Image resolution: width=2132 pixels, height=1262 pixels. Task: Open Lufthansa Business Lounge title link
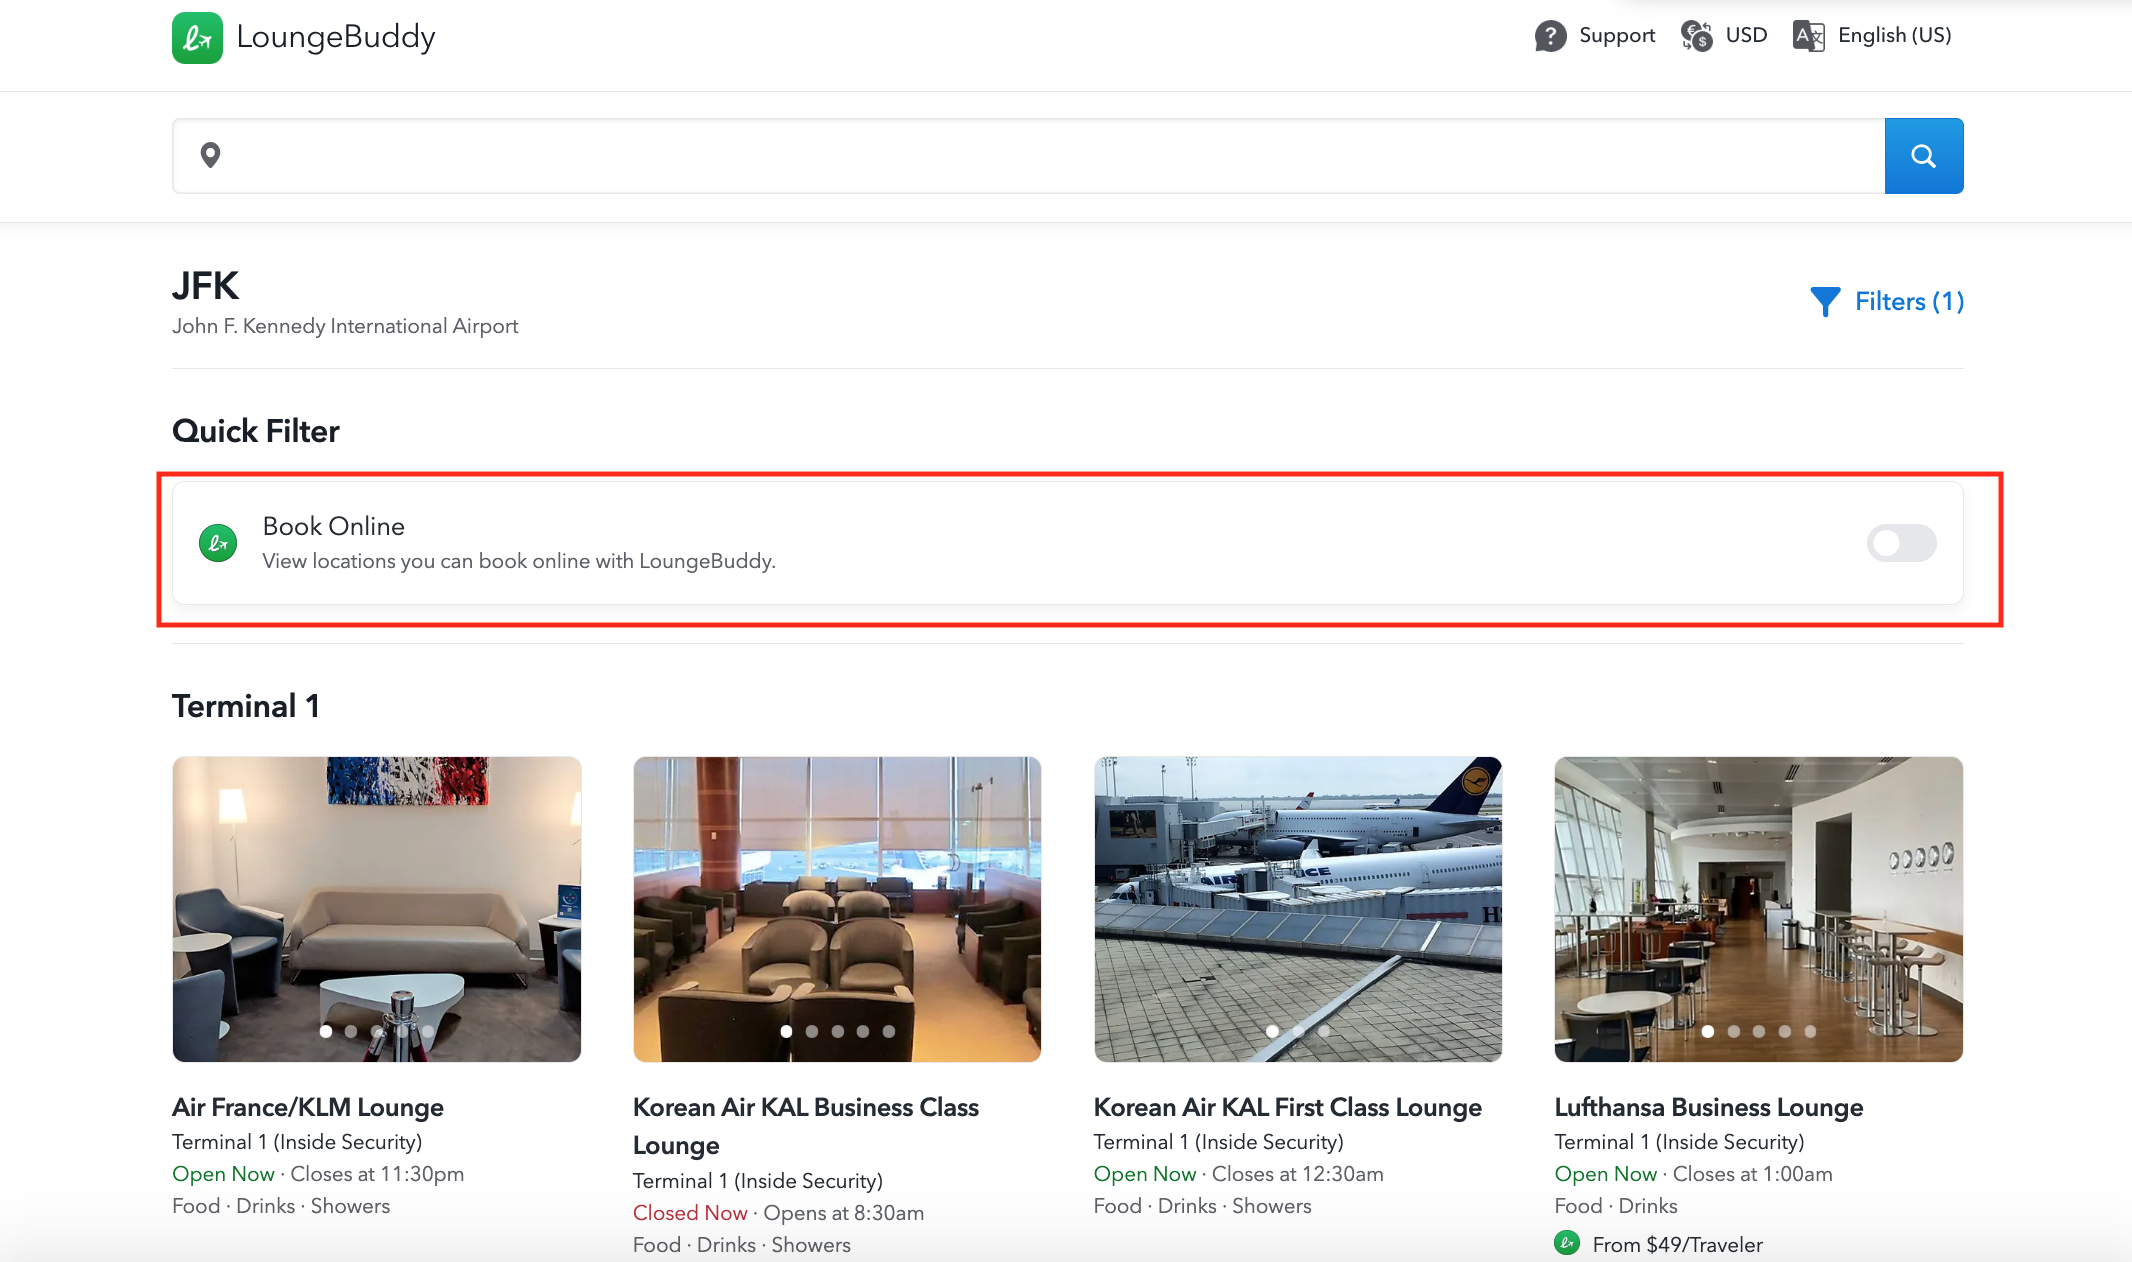(1709, 1107)
